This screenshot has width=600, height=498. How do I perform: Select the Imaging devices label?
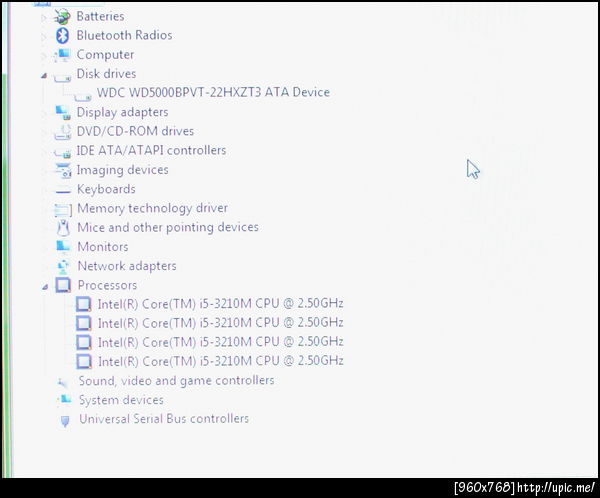[122, 170]
